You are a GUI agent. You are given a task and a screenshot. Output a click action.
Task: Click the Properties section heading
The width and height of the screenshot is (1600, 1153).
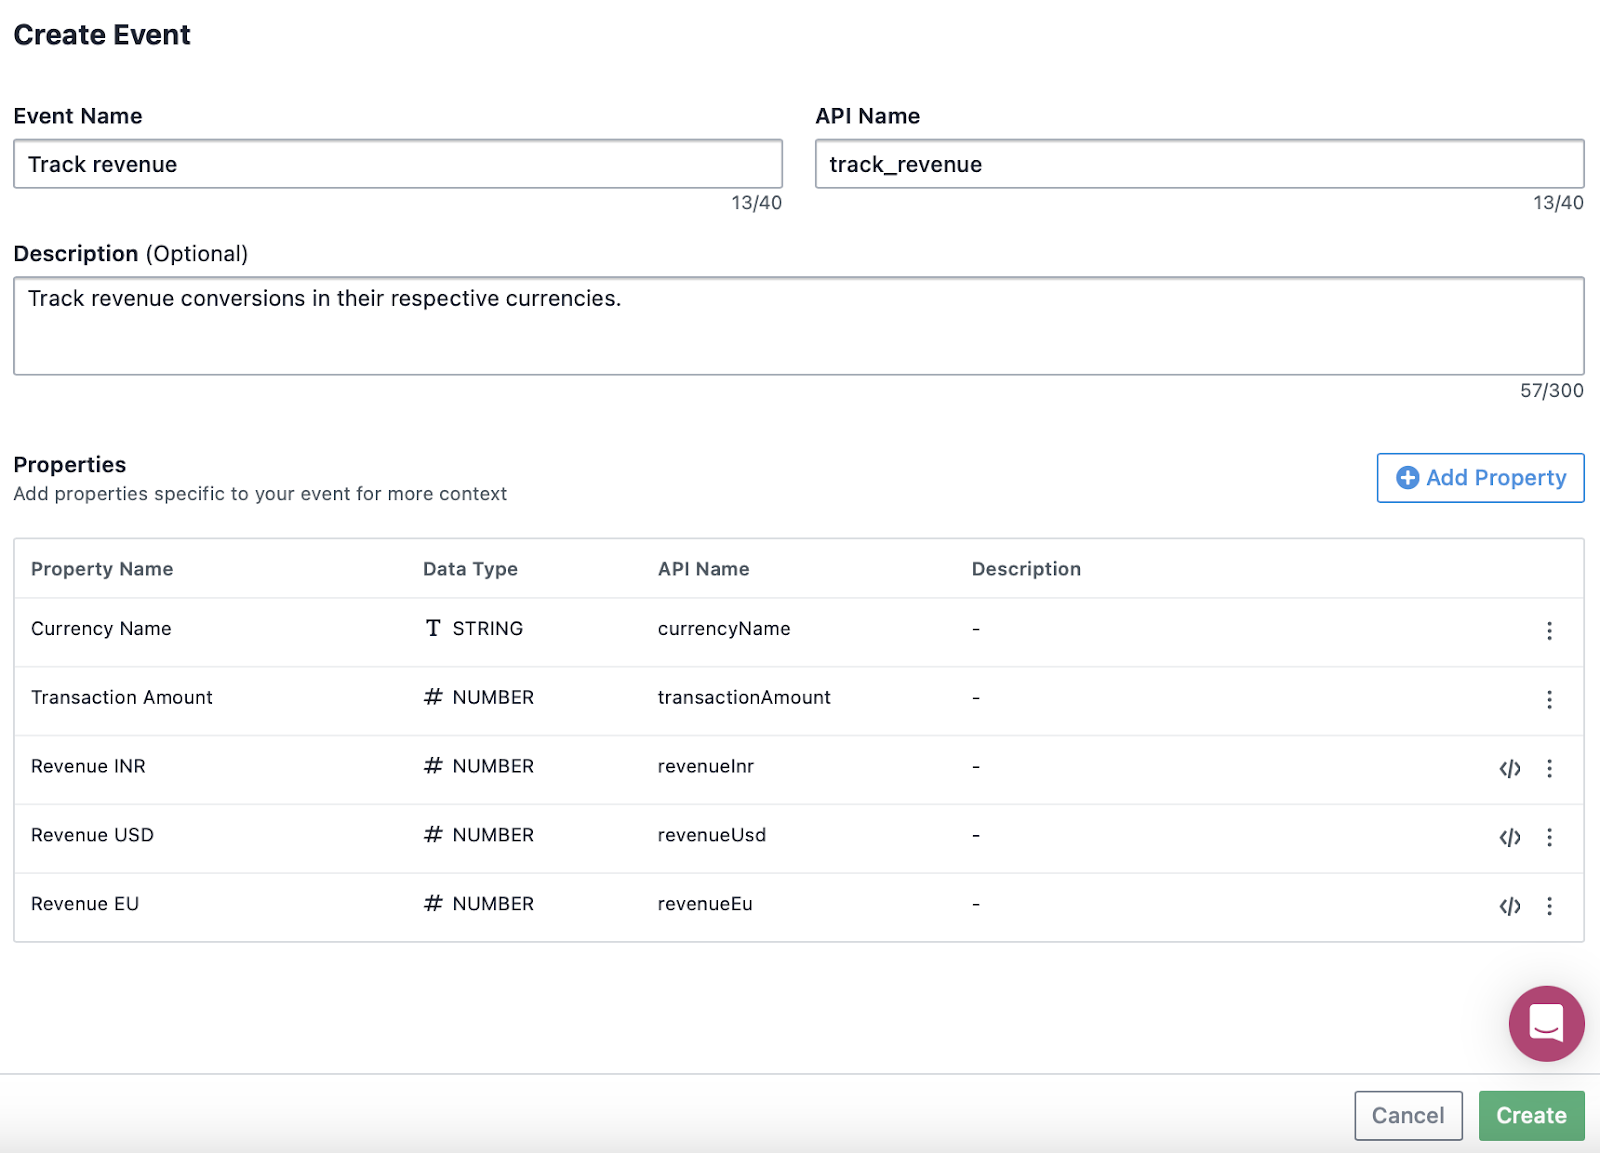pyautogui.click(x=70, y=465)
